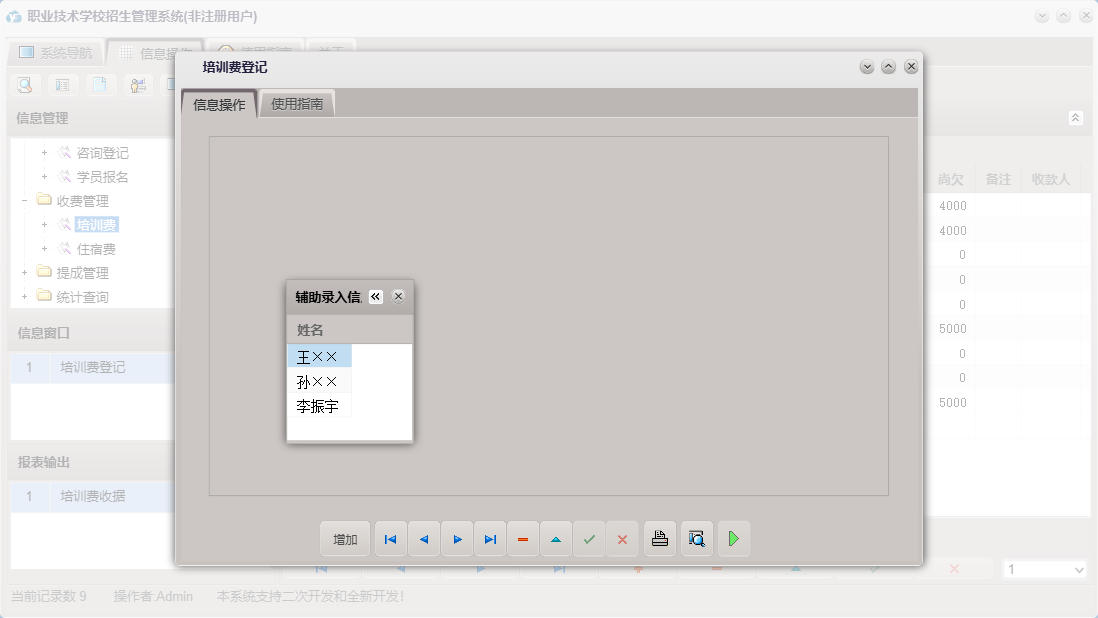Collapse the 培训费登记 dialog with down-chevron button
1098x618 pixels.
(867, 67)
